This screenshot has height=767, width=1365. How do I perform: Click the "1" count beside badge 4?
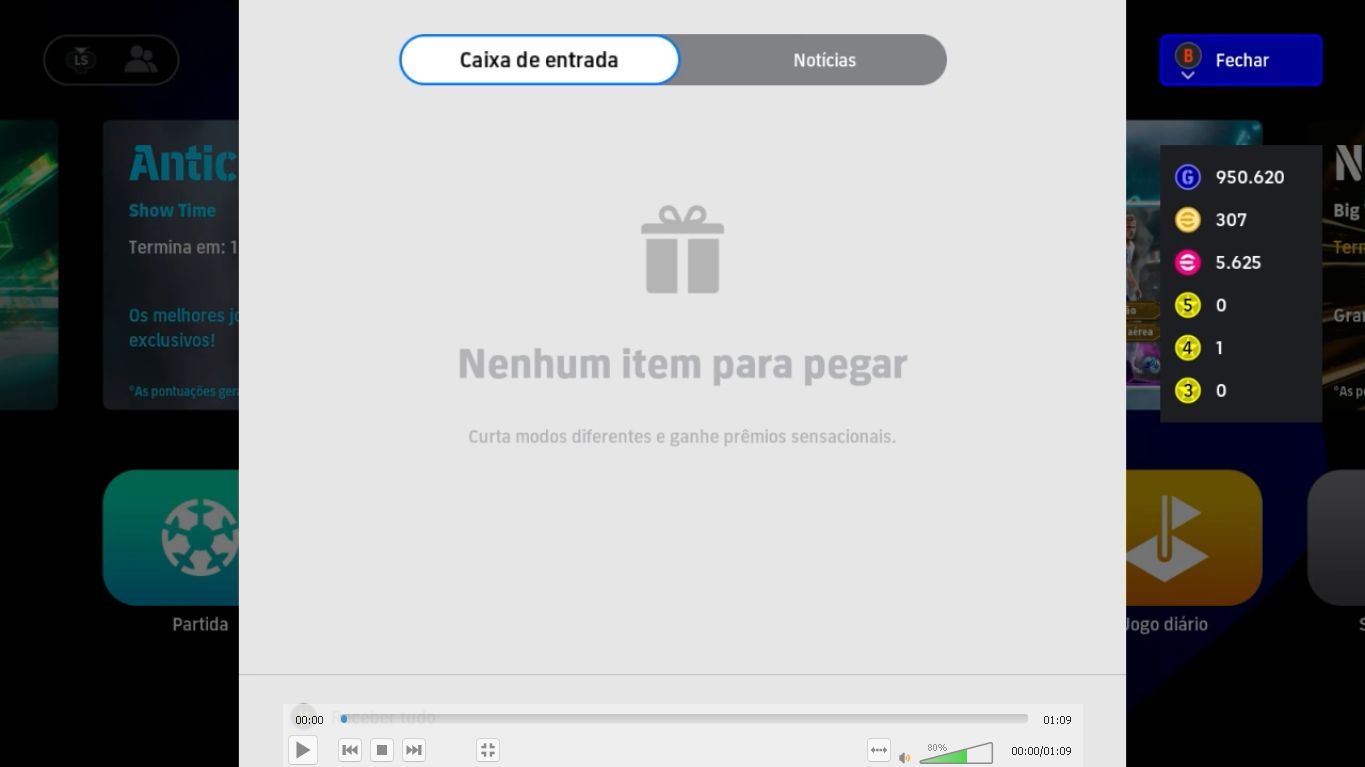pyautogui.click(x=1221, y=348)
